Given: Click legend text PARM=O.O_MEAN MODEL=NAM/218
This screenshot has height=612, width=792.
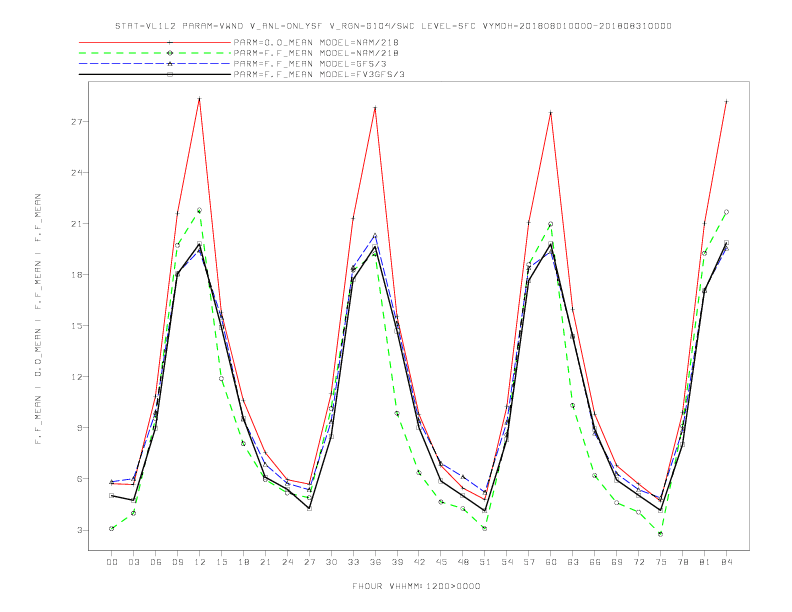Looking at the screenshot, I should click(x=316, y=42).
